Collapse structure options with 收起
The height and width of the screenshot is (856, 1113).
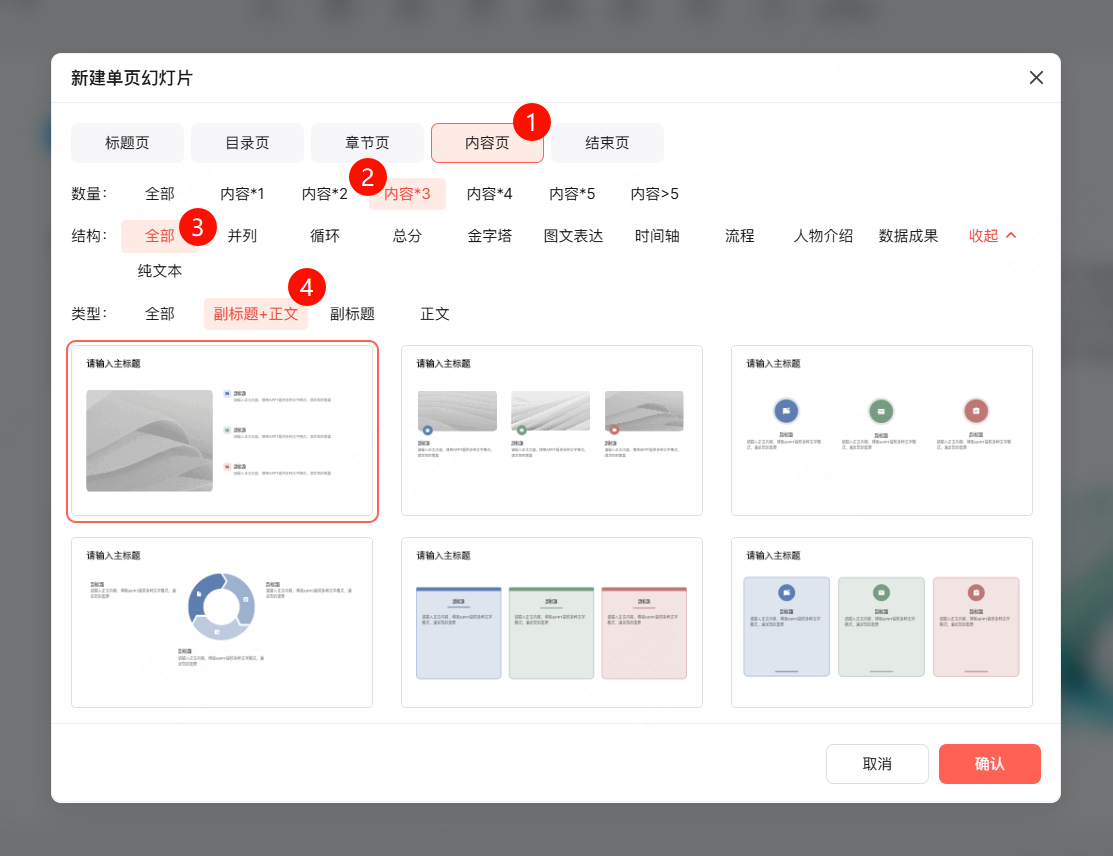coord(992,236)
